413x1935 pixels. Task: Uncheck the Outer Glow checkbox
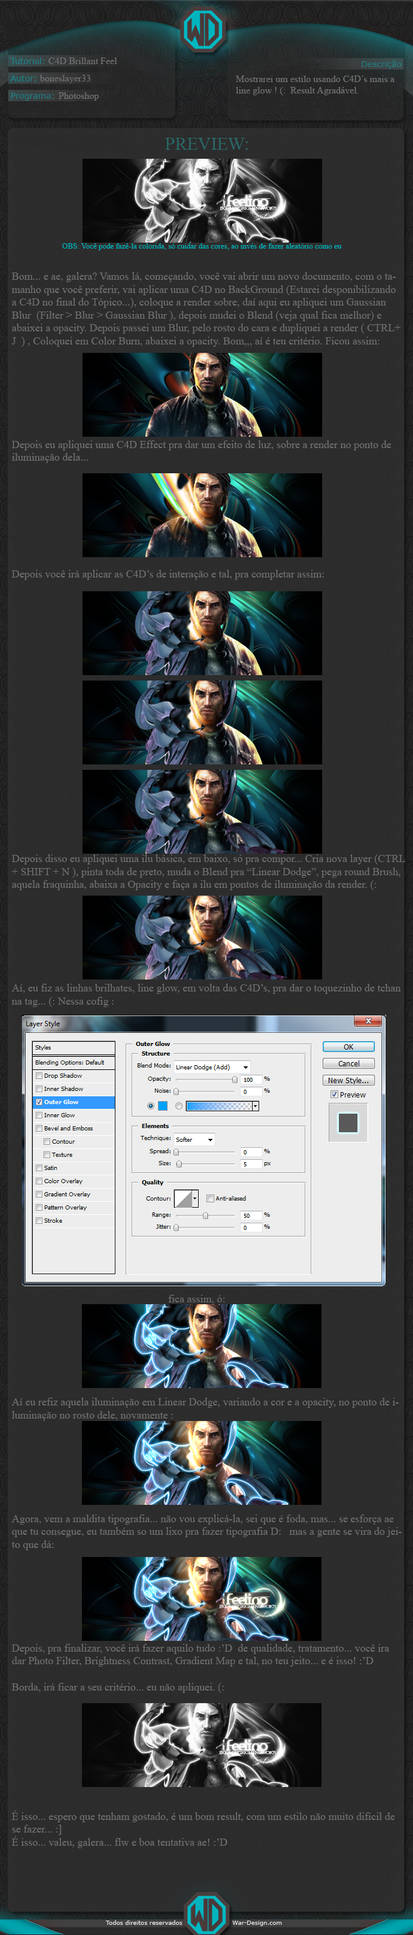pos(39,1101)
